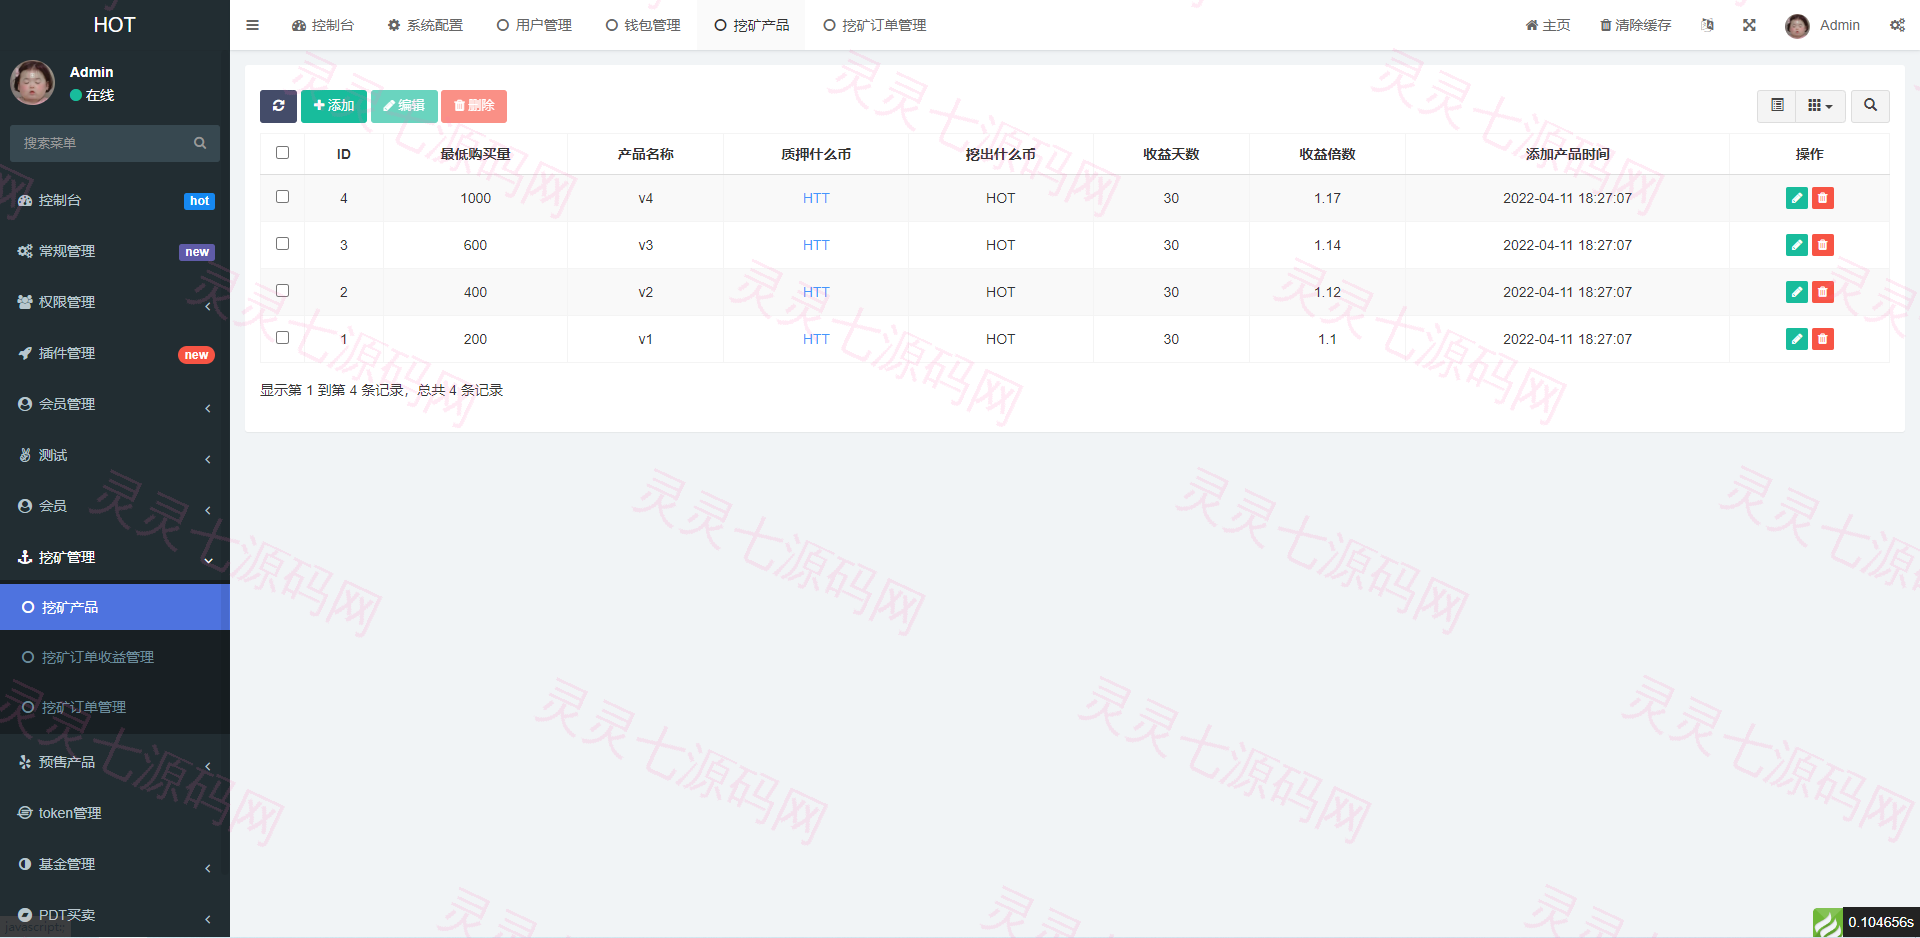Viewport: 1920px width, 938px height.
Task: Expand the 基金管理 sidebar menu
Action: tap(115, 864)
